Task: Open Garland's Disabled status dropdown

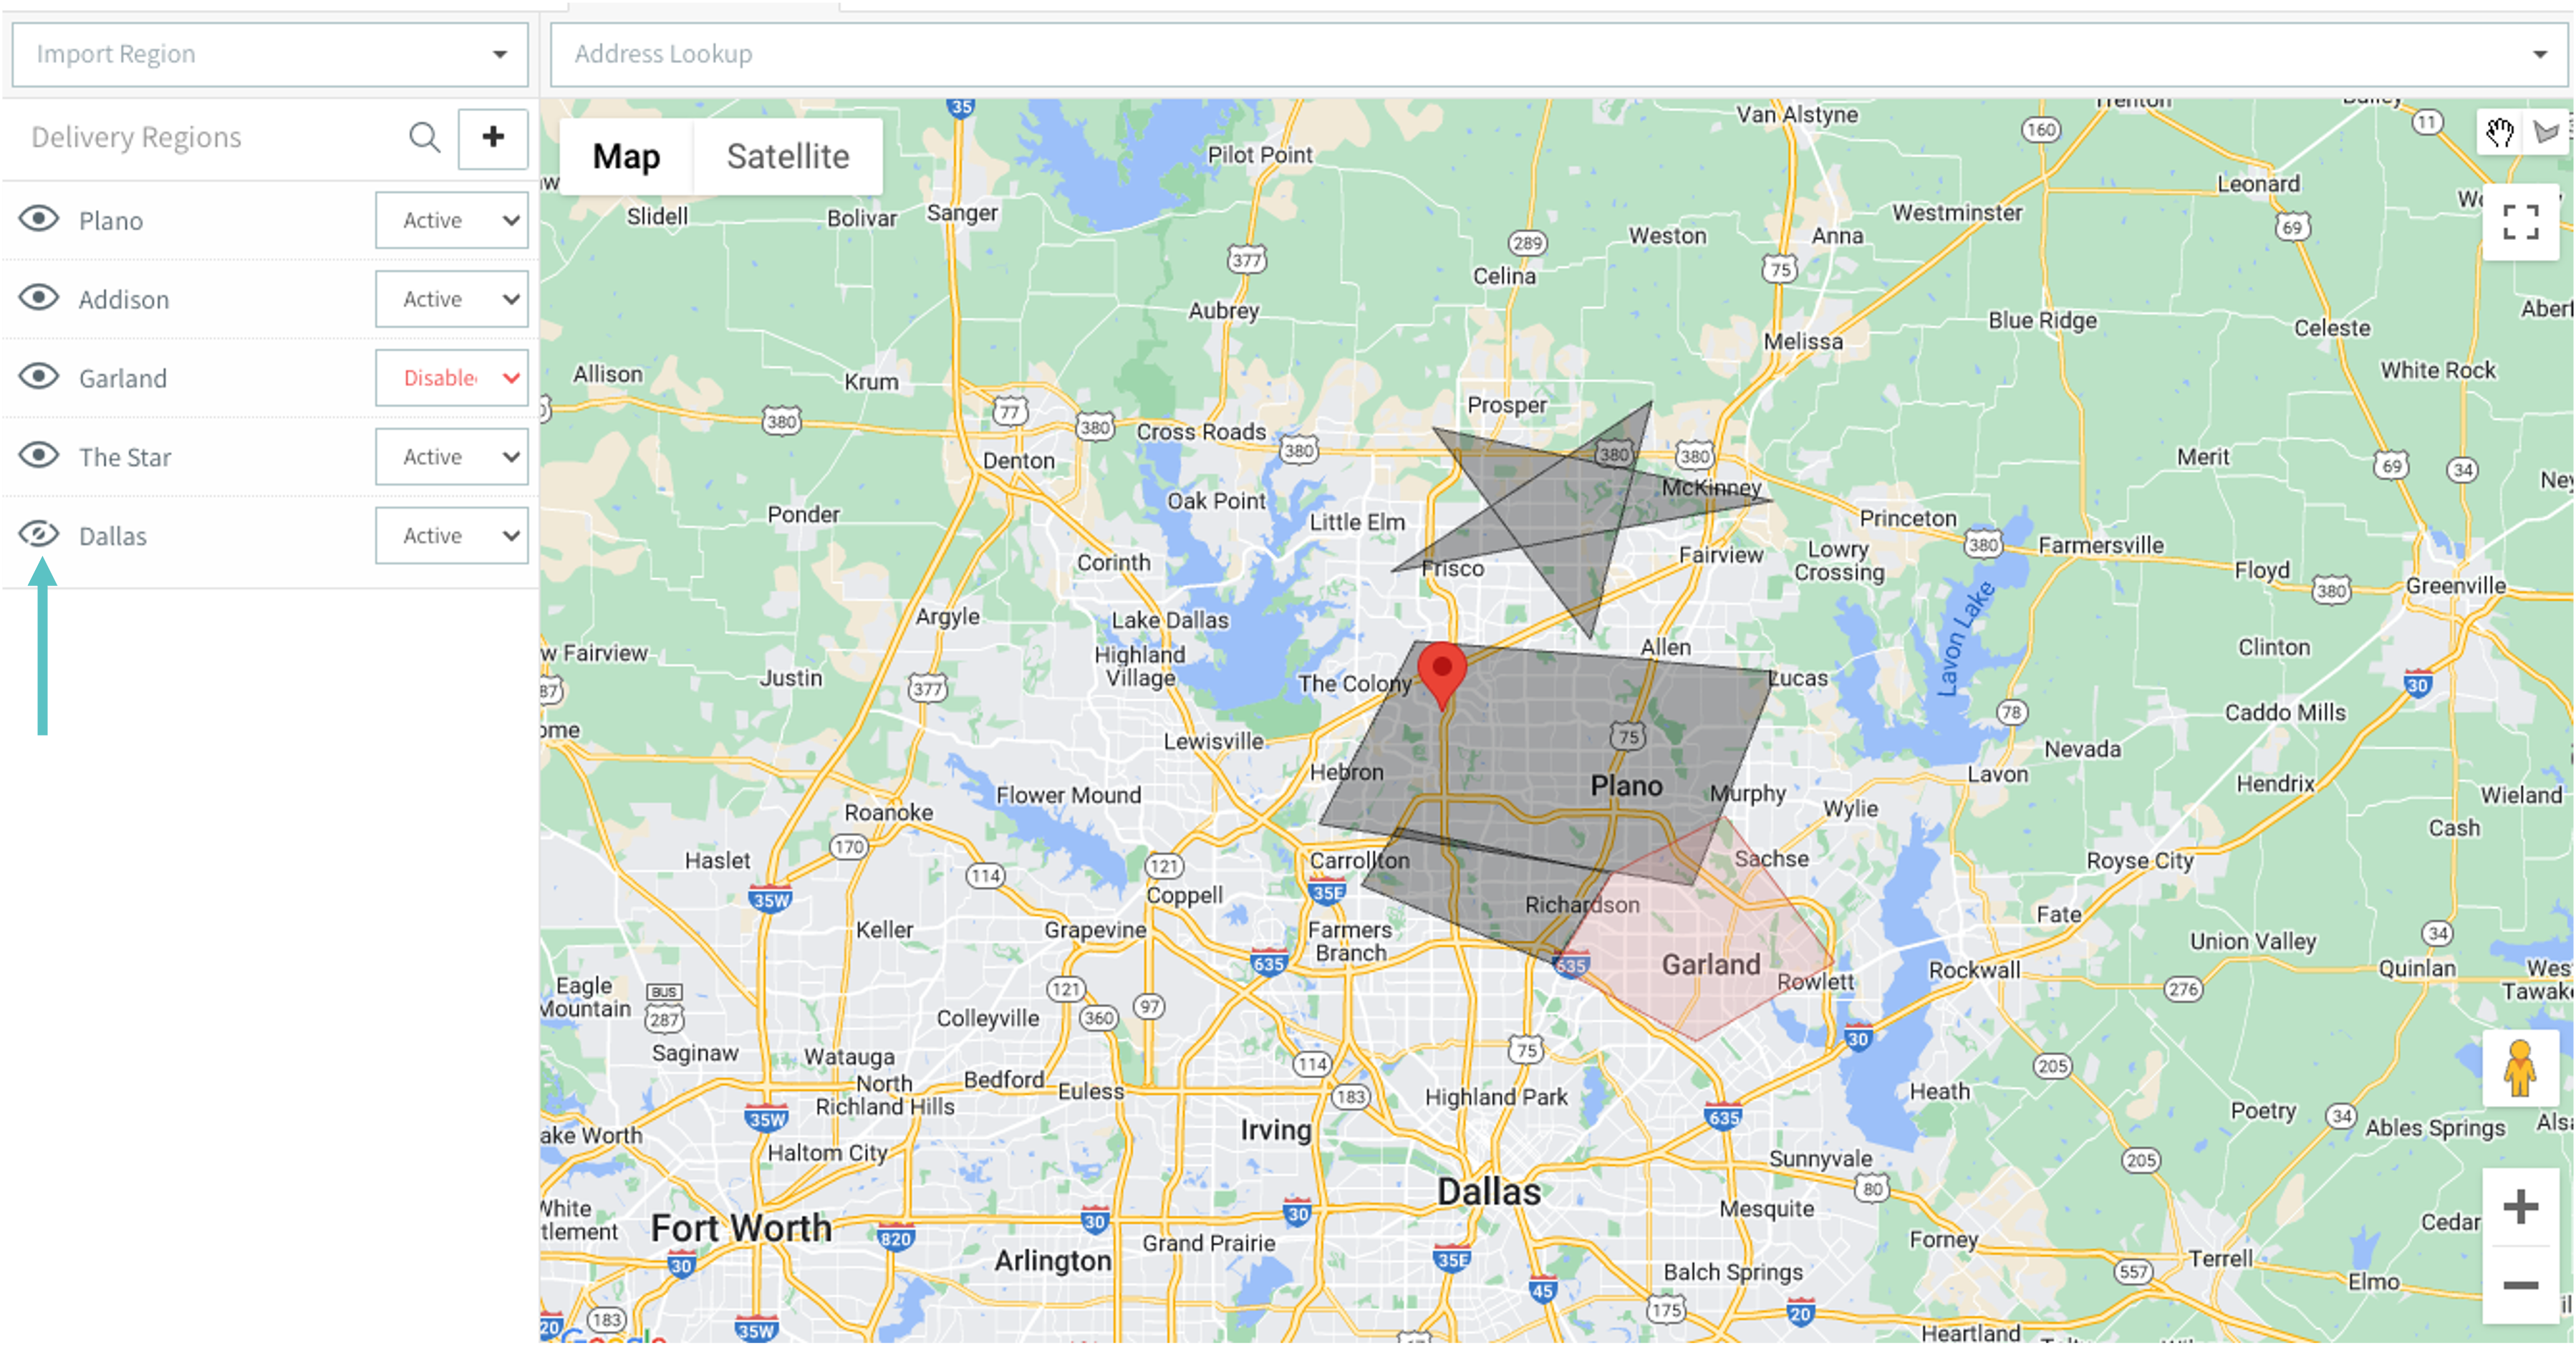Action: 452,378
